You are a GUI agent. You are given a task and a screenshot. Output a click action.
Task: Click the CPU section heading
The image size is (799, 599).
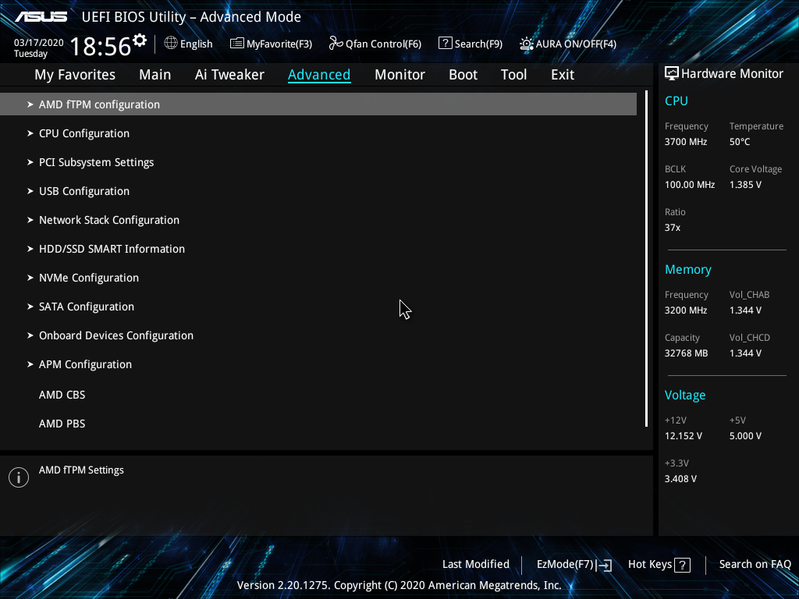pos(676,101)
